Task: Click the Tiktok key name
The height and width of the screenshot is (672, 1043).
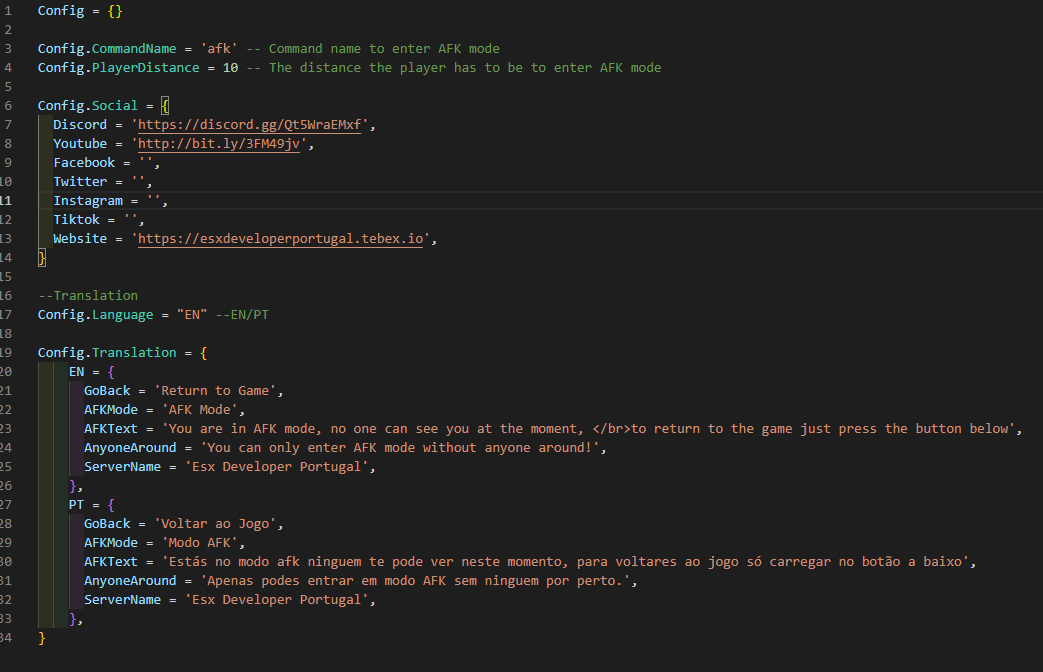Action: click(76, 220)
